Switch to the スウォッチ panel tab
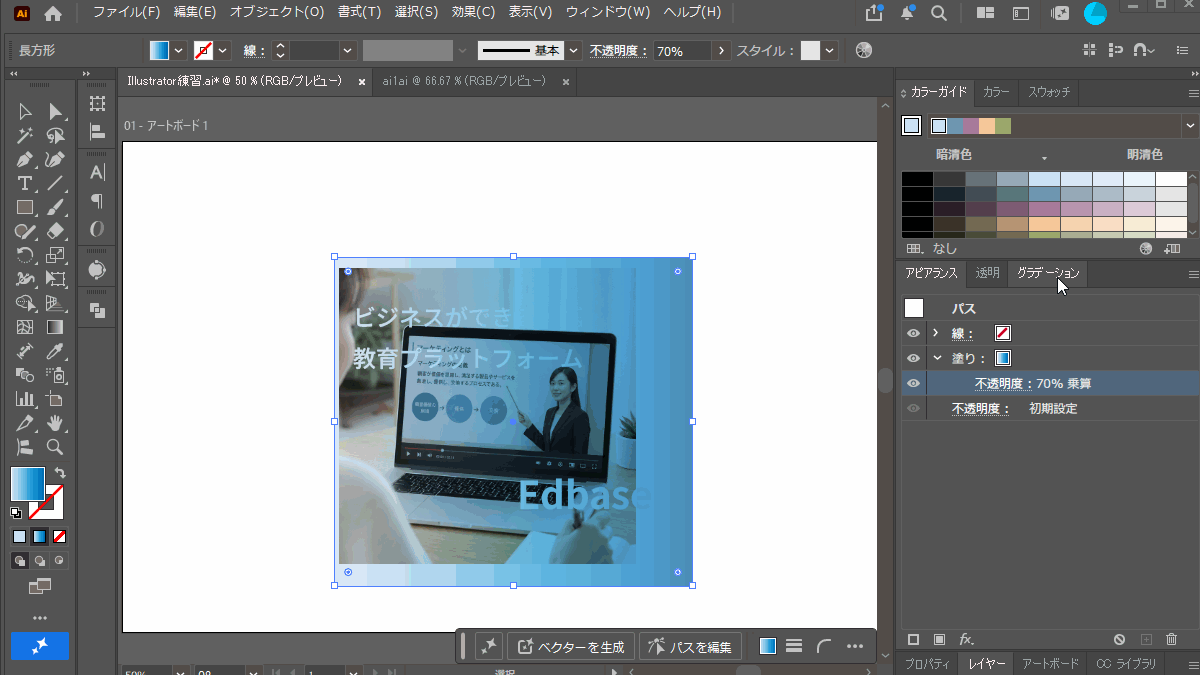The width and height of the screenshot is (1200, 675). [x=1049, y=92]
